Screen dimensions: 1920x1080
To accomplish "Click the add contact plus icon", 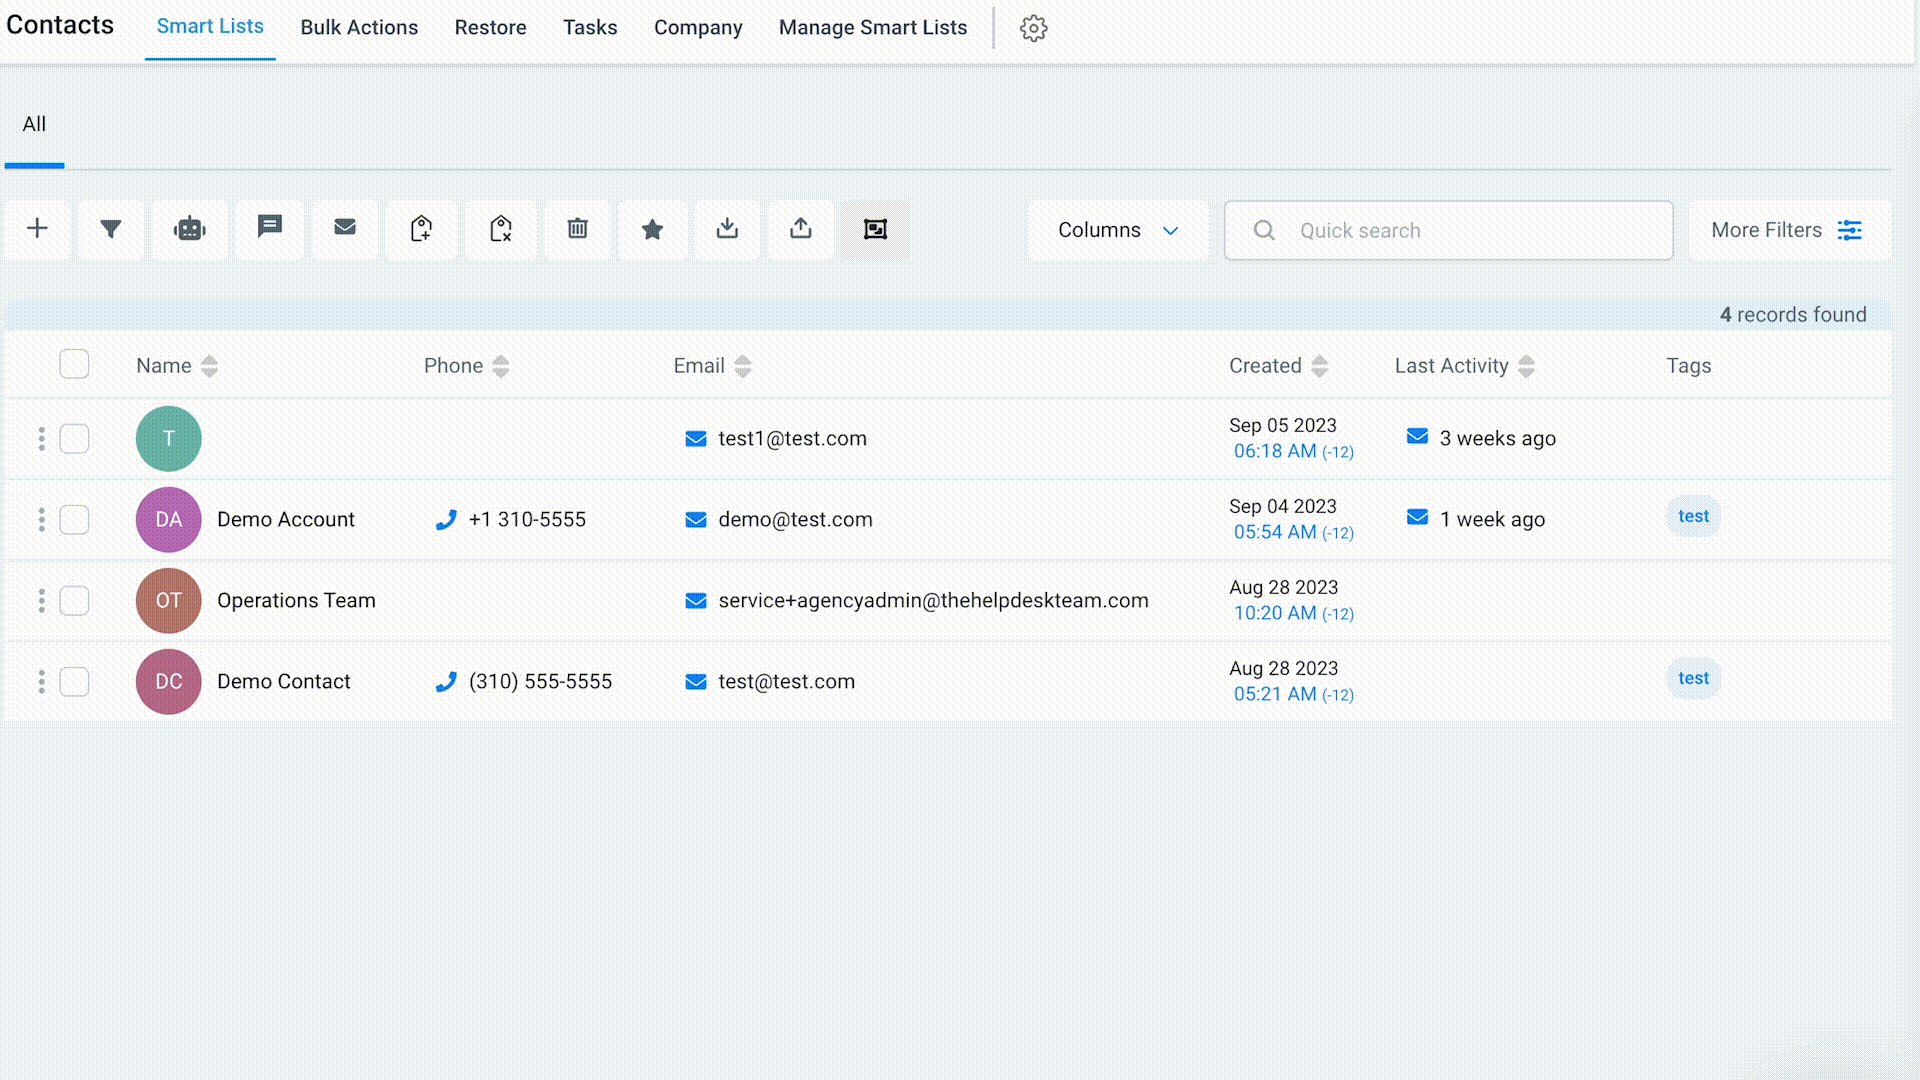I will pos(37,229).
